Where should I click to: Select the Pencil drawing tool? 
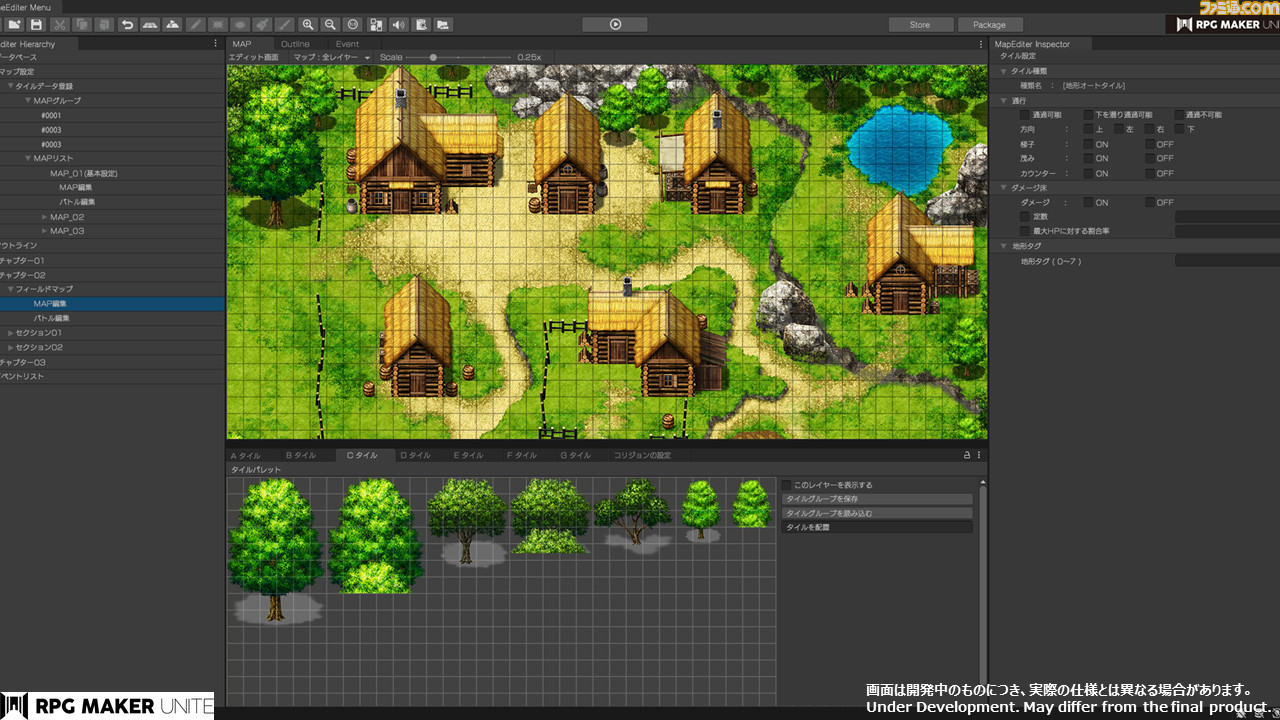[x=195, y=24]
